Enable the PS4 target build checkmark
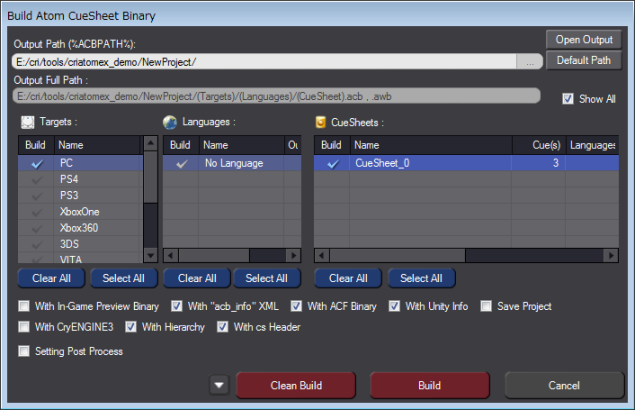This screenshot has width=635, height=410. (x=37, y=179)
